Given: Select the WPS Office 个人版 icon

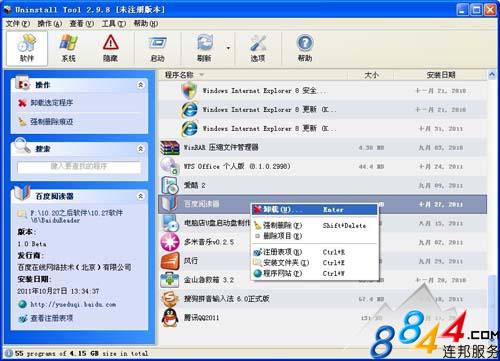Looking at the screenshot, I should (x=169, y=166).
